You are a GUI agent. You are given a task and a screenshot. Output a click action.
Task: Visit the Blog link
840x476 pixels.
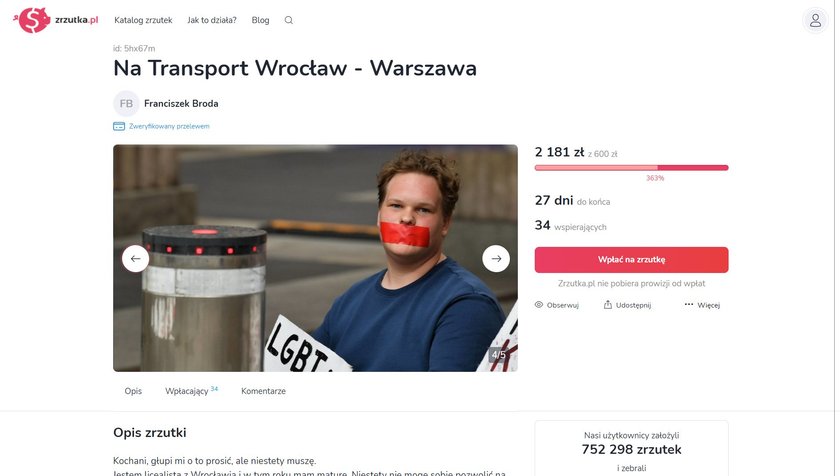(x=260, y=20)
